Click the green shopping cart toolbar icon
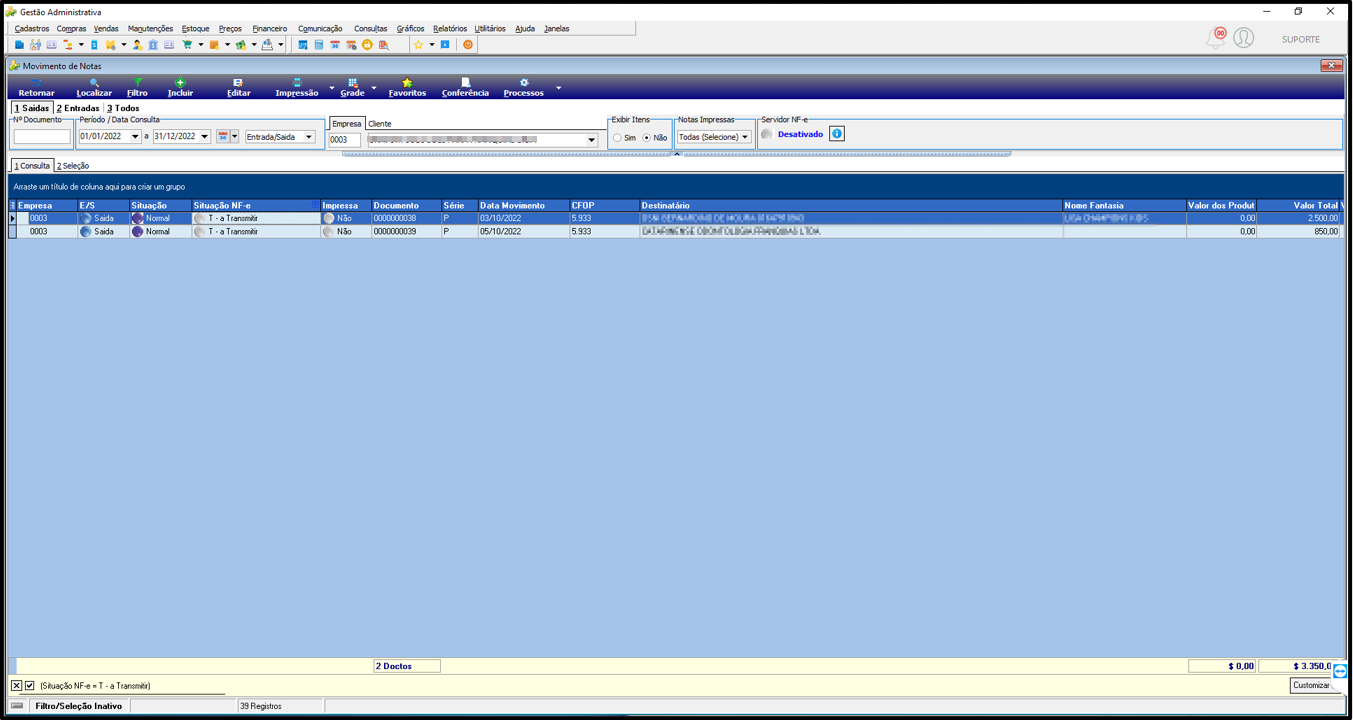1353x720 pixels. [x=187, y=45]
